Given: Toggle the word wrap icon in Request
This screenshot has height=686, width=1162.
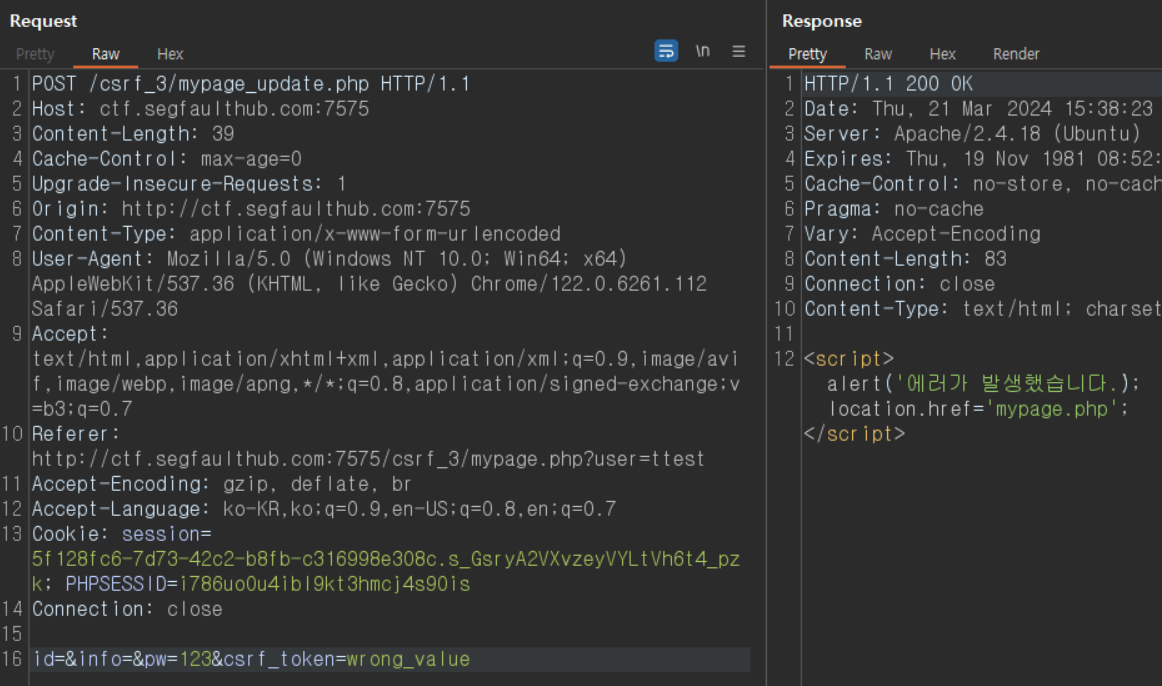Looking at the screenshot, I should 666,51.
